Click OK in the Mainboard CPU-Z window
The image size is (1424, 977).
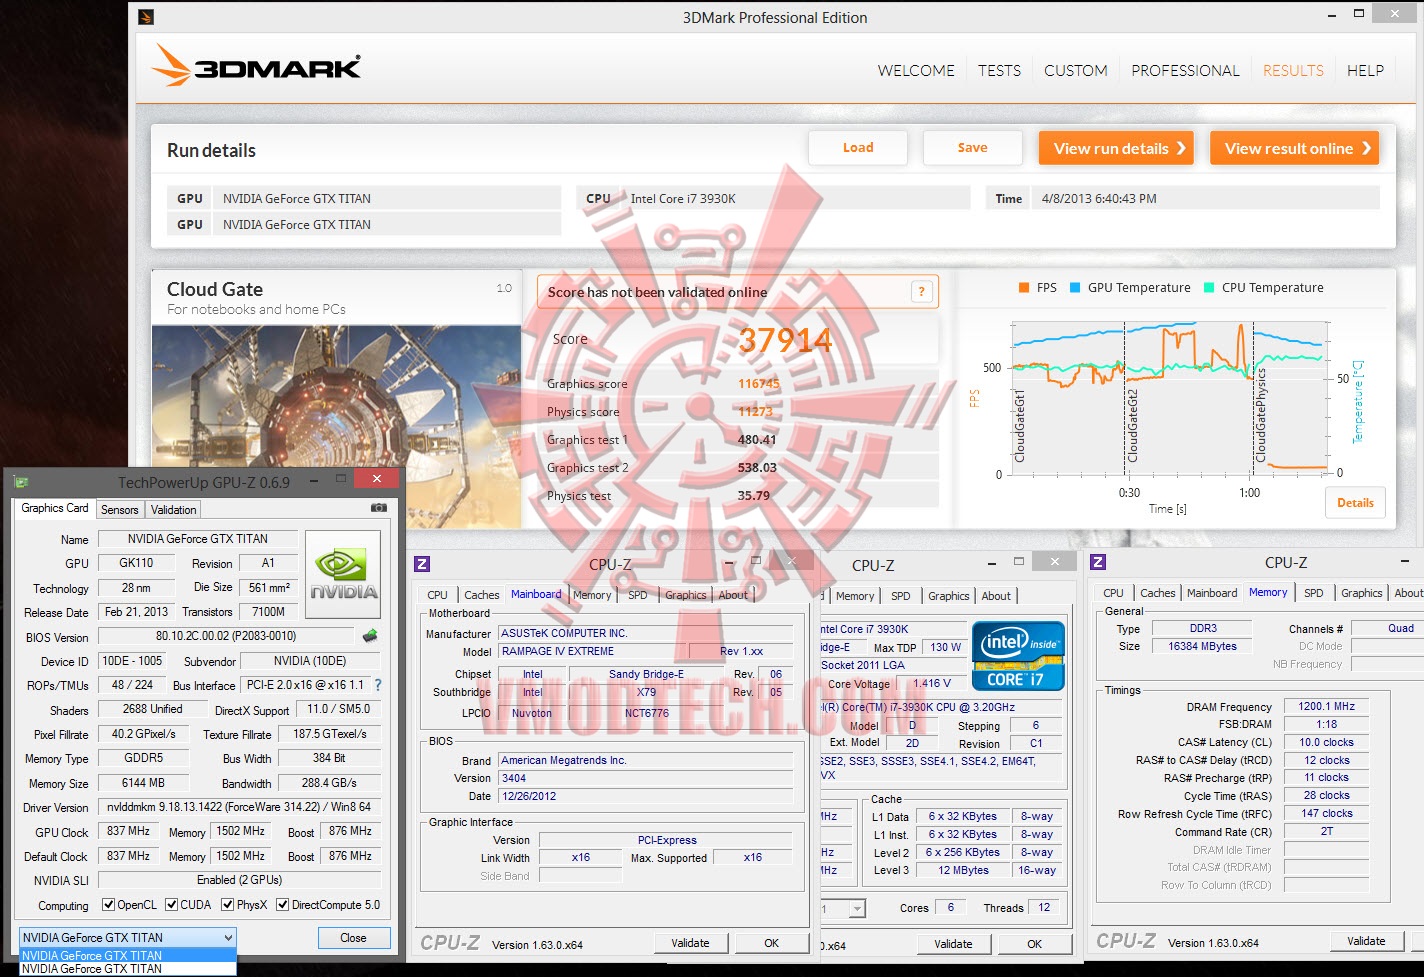coord(772,943)
